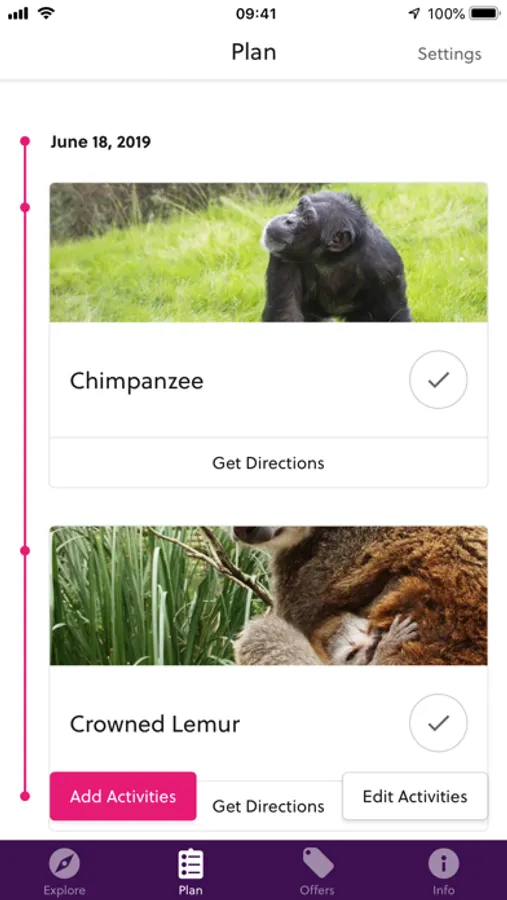This screenshot has width=507, height=900.
Task: Select the Crowned Lemur timeline marker dot
Action: coord(25,550)
